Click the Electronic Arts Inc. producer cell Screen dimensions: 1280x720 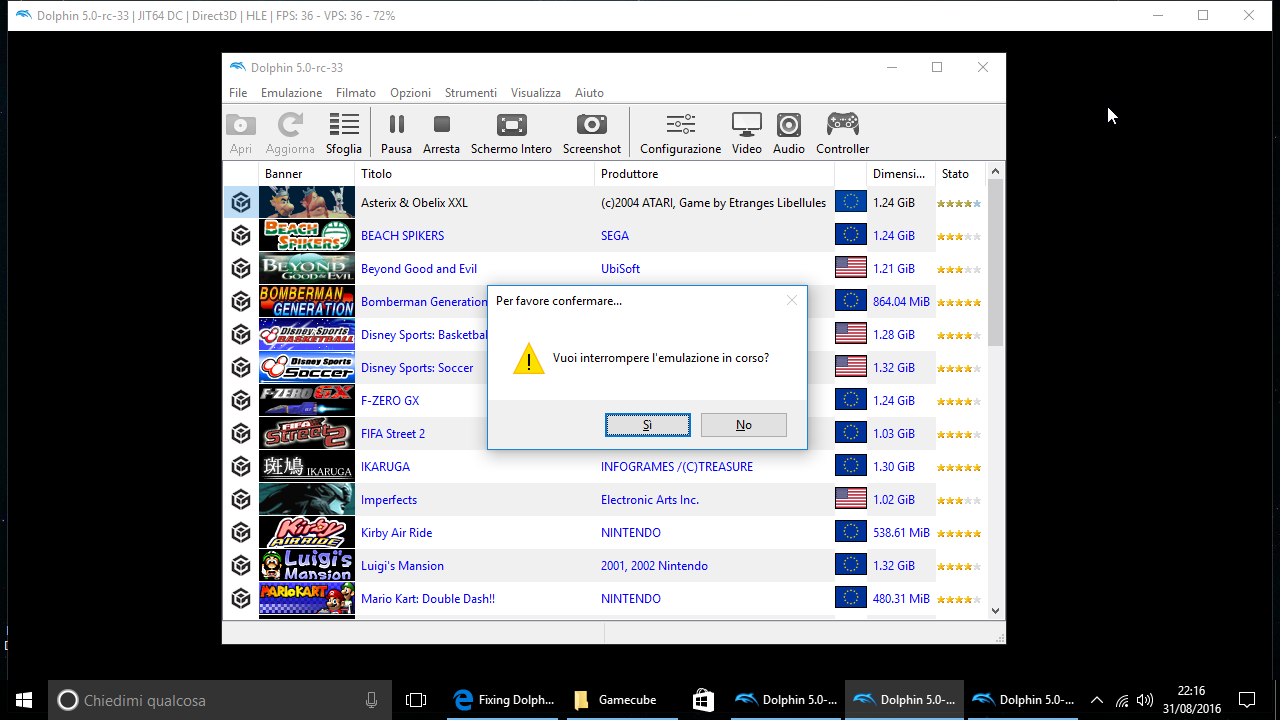point(650,500)
